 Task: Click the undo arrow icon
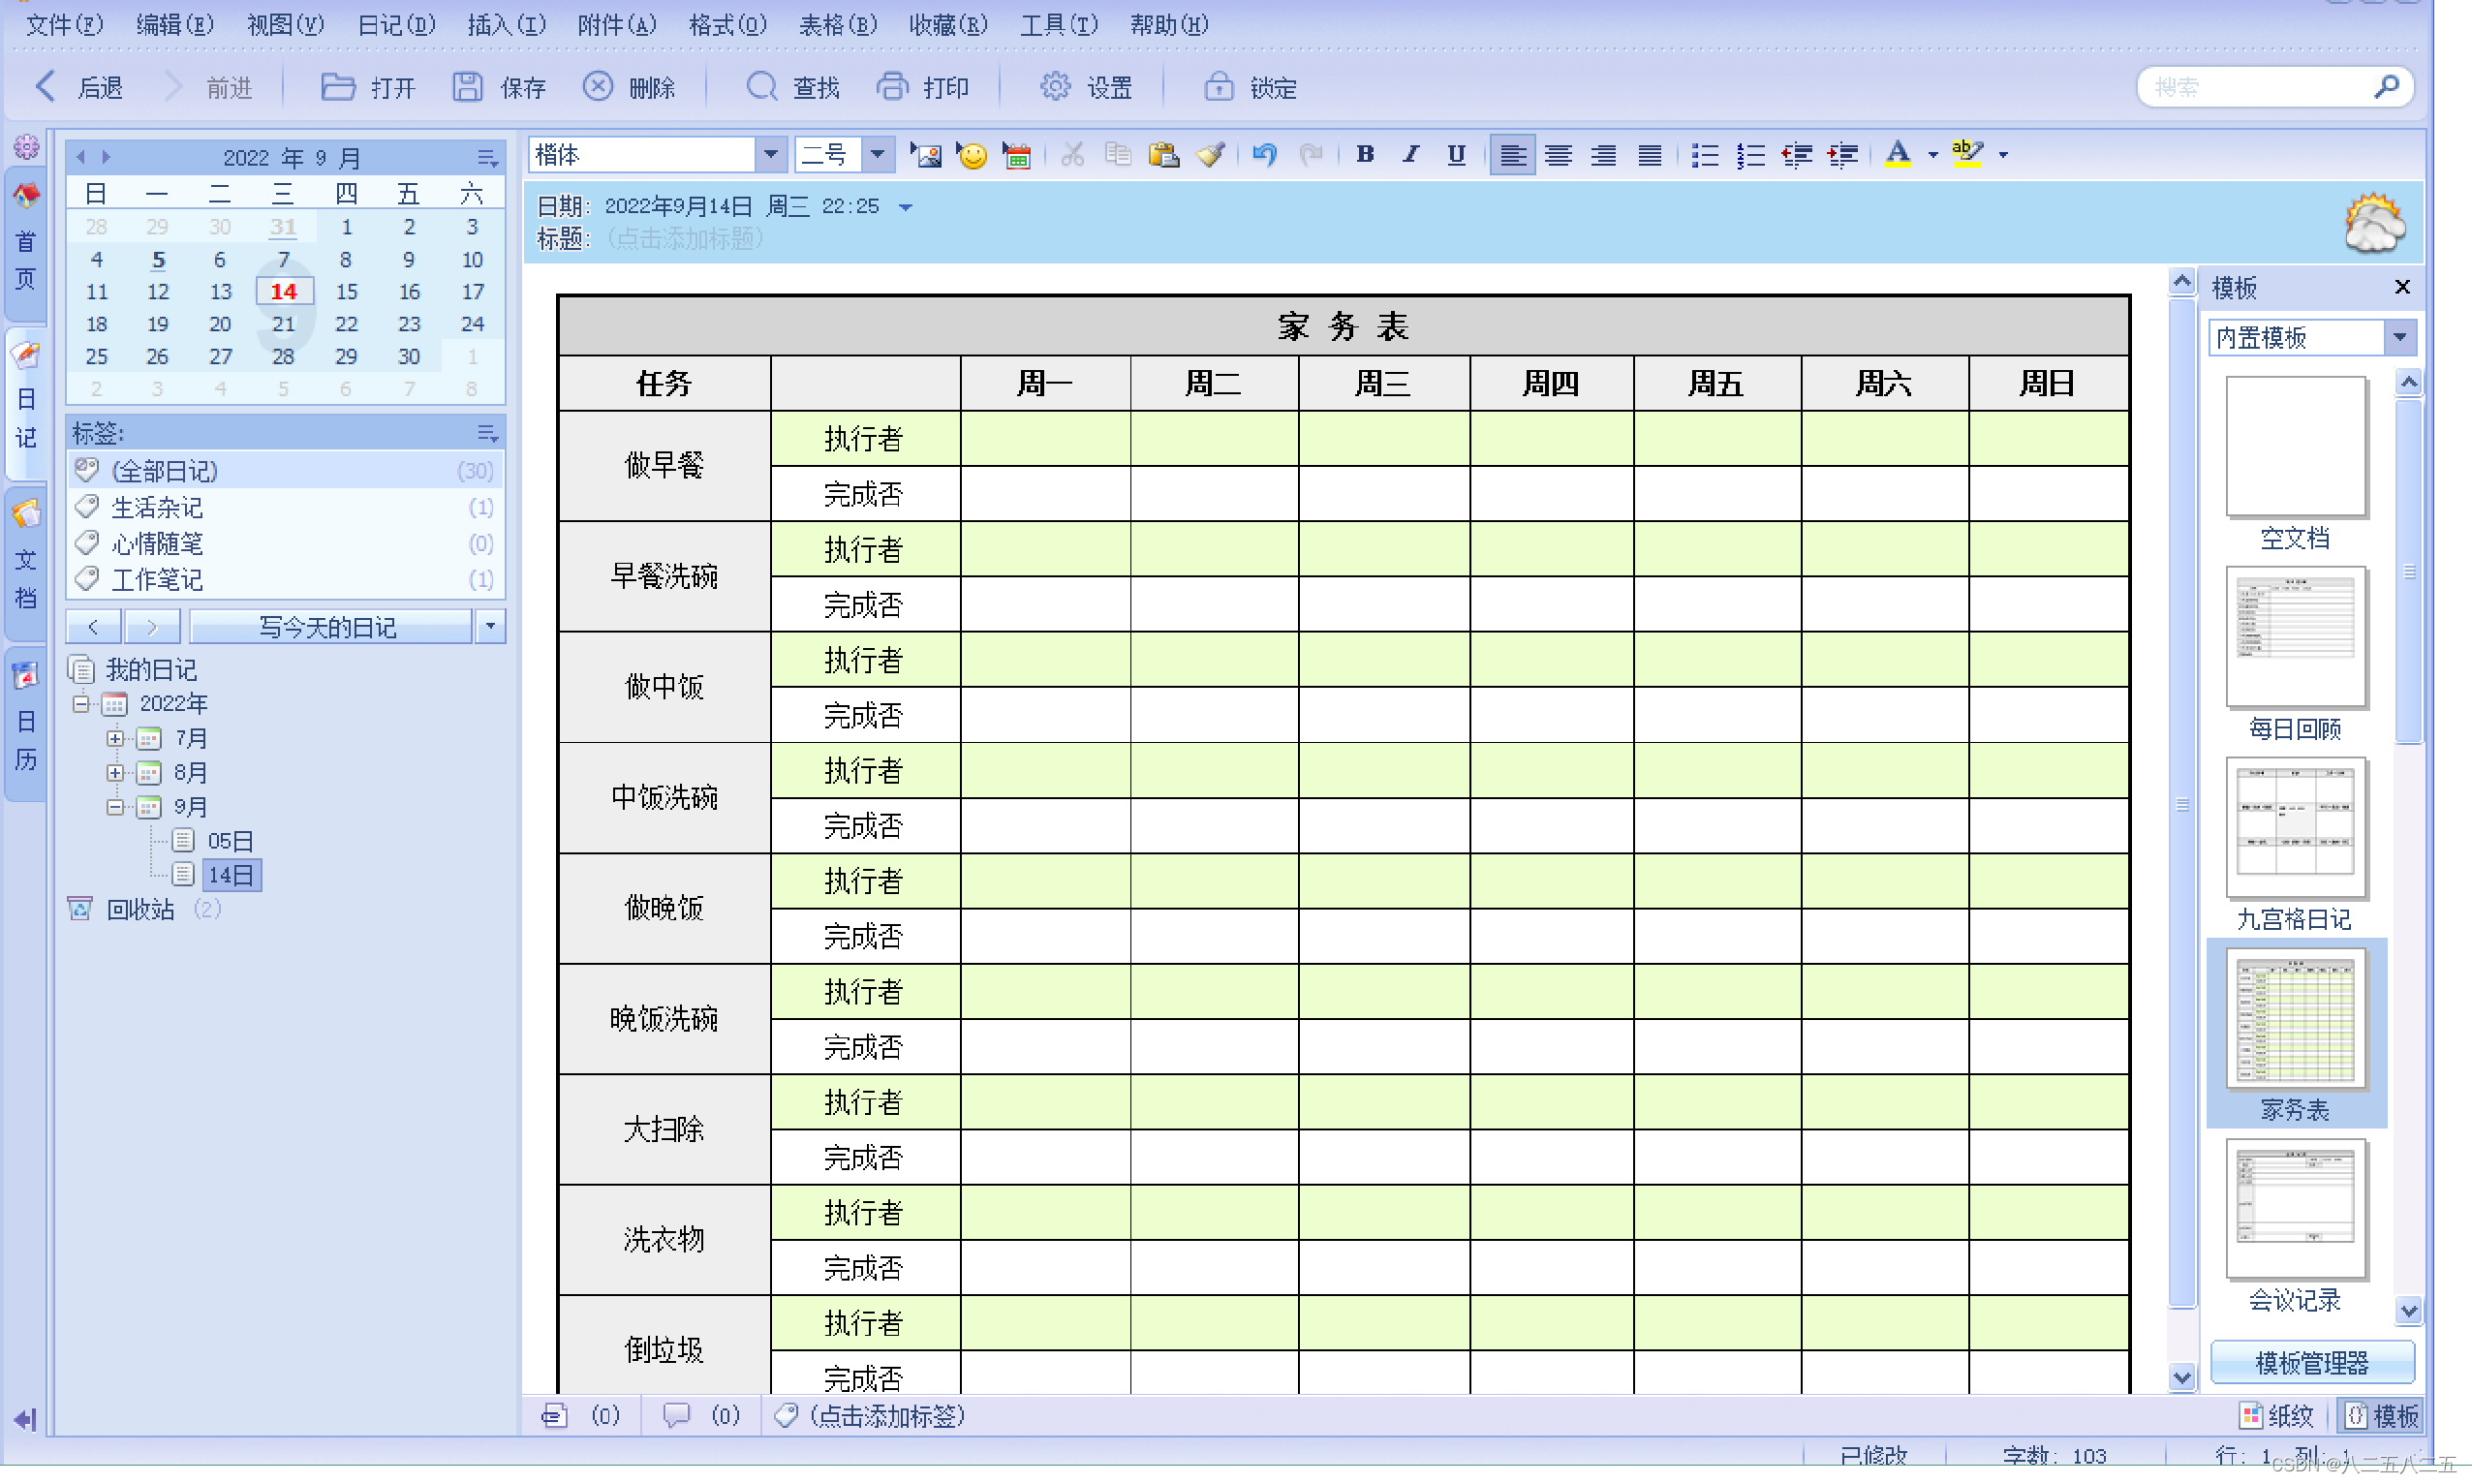point(1264,155)
